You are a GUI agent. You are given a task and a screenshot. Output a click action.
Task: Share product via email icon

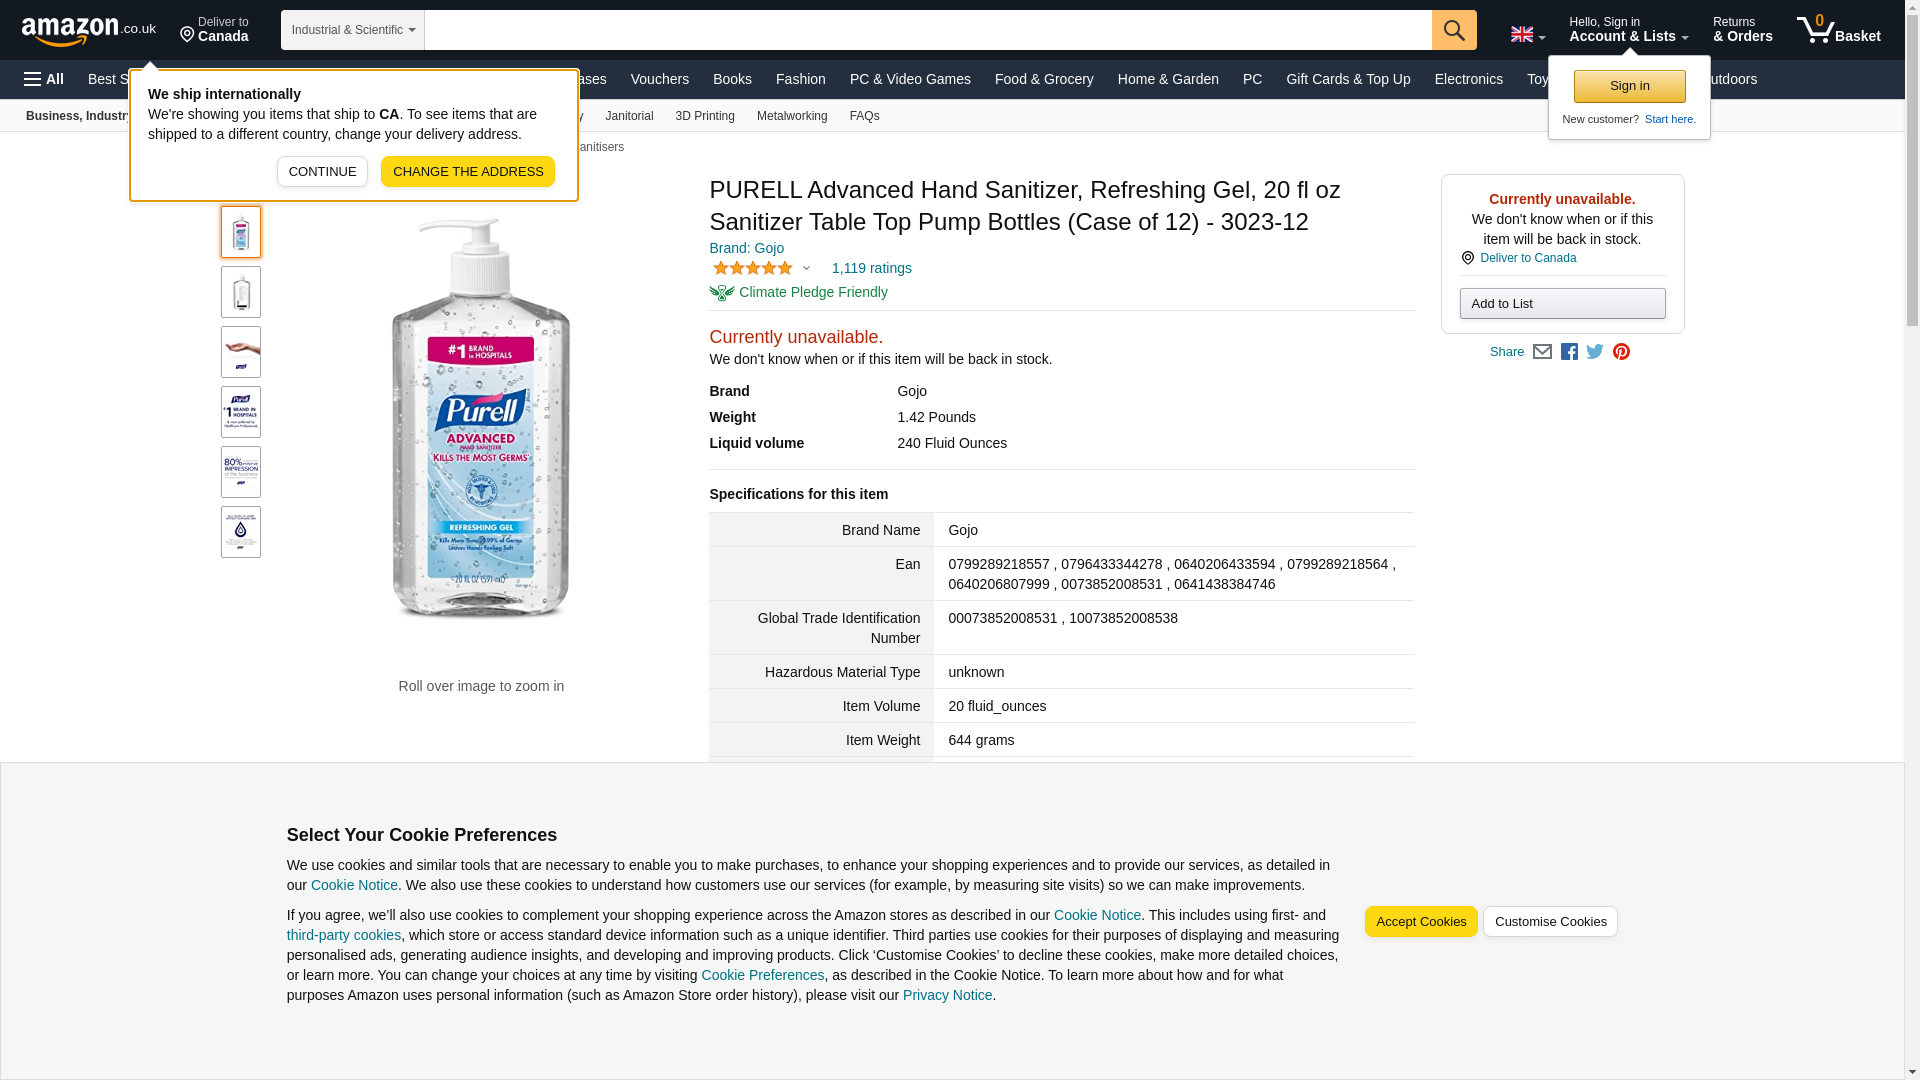1542,352
